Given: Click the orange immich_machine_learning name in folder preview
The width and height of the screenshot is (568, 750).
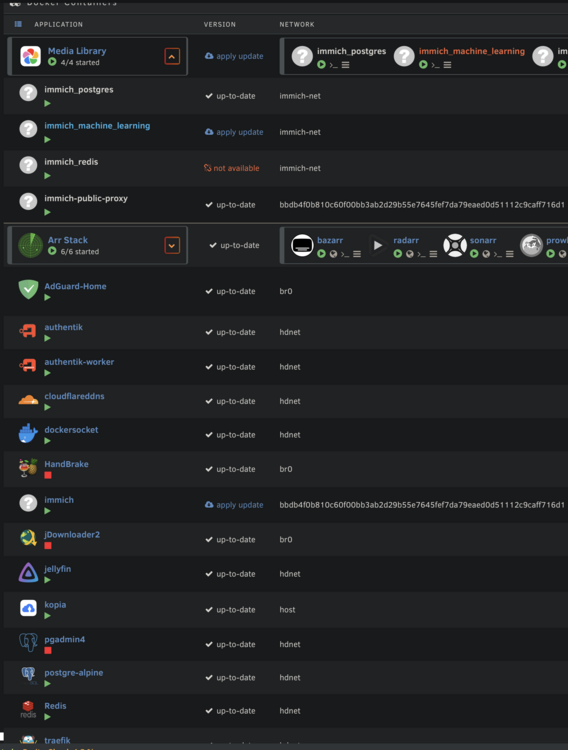Looking at the screenshot, I should click(x=472, y=51).
